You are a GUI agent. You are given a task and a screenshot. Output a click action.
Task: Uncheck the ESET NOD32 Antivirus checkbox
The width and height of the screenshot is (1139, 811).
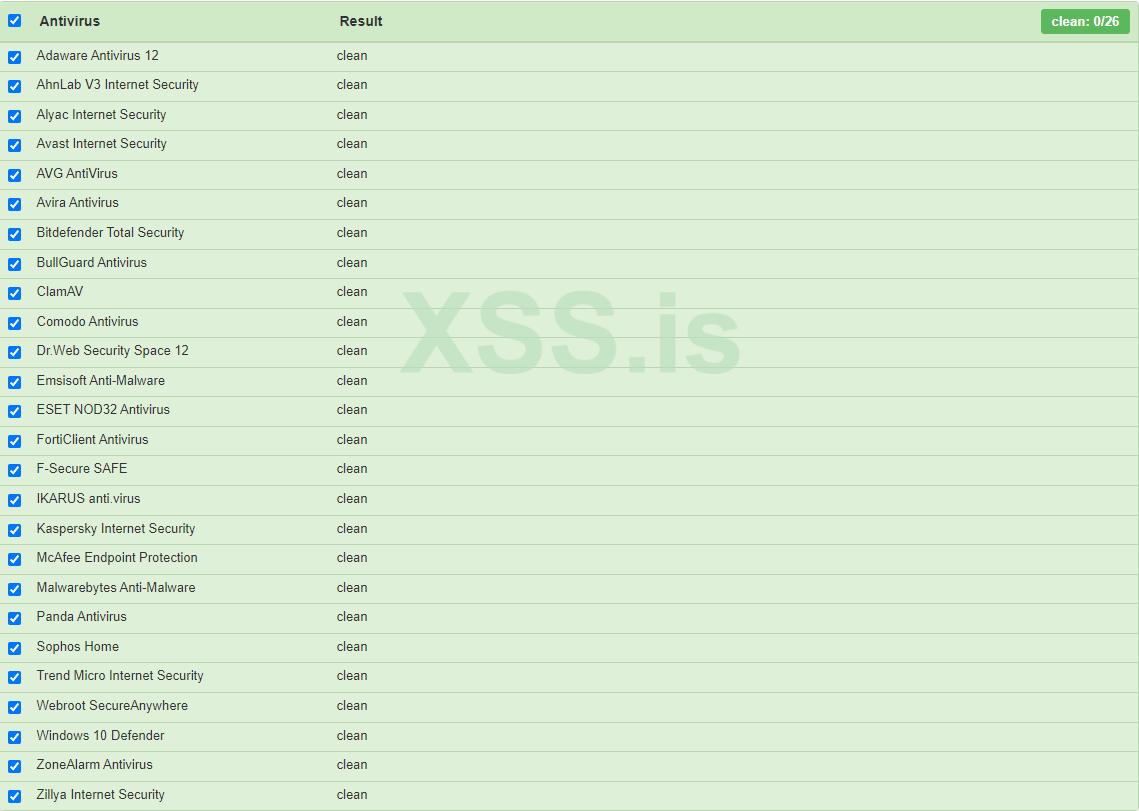tap(14, 411)
